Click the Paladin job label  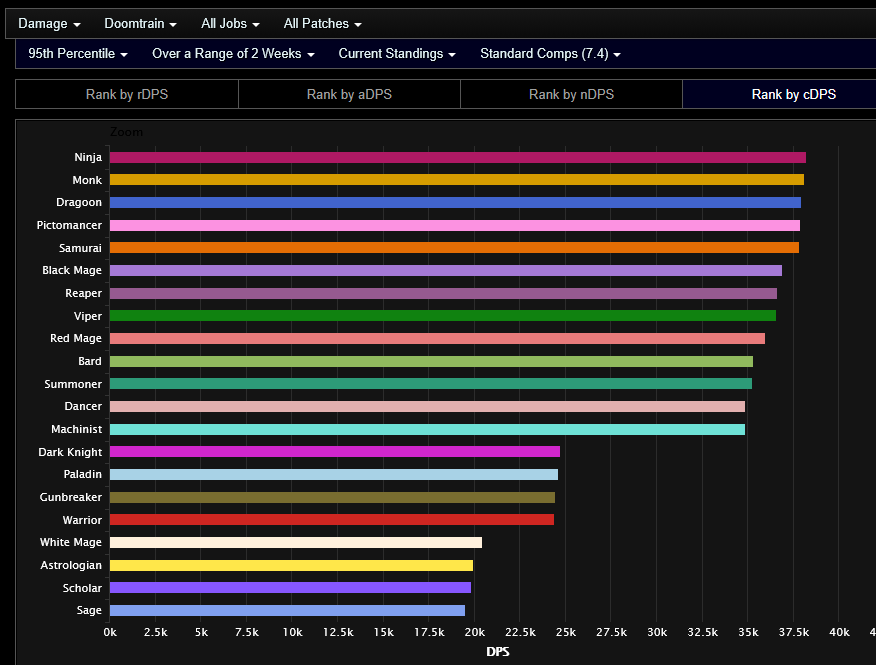coord(83,474)
